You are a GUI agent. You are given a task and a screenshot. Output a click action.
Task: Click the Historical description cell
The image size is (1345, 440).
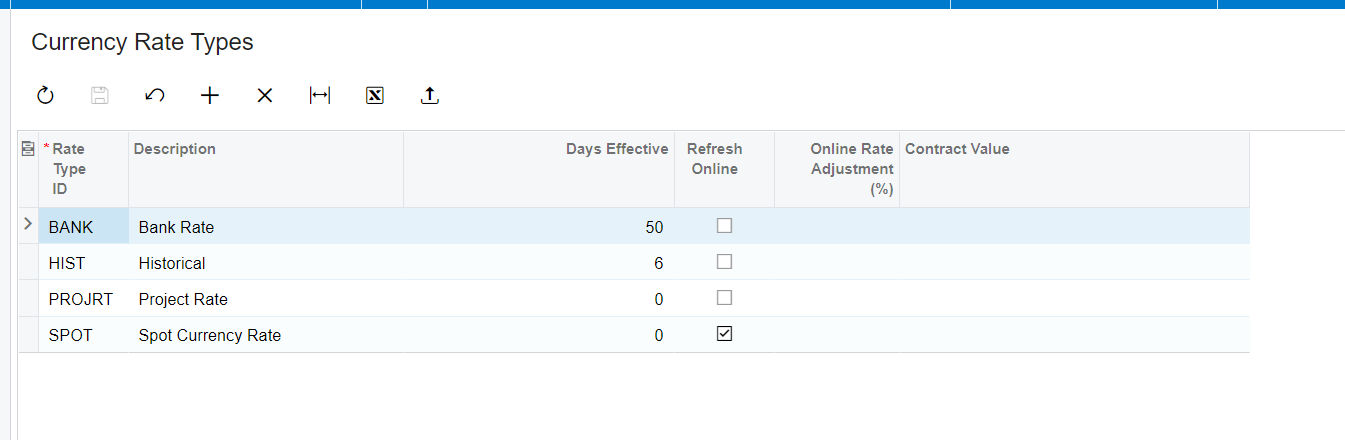click(x=266, y=263)
